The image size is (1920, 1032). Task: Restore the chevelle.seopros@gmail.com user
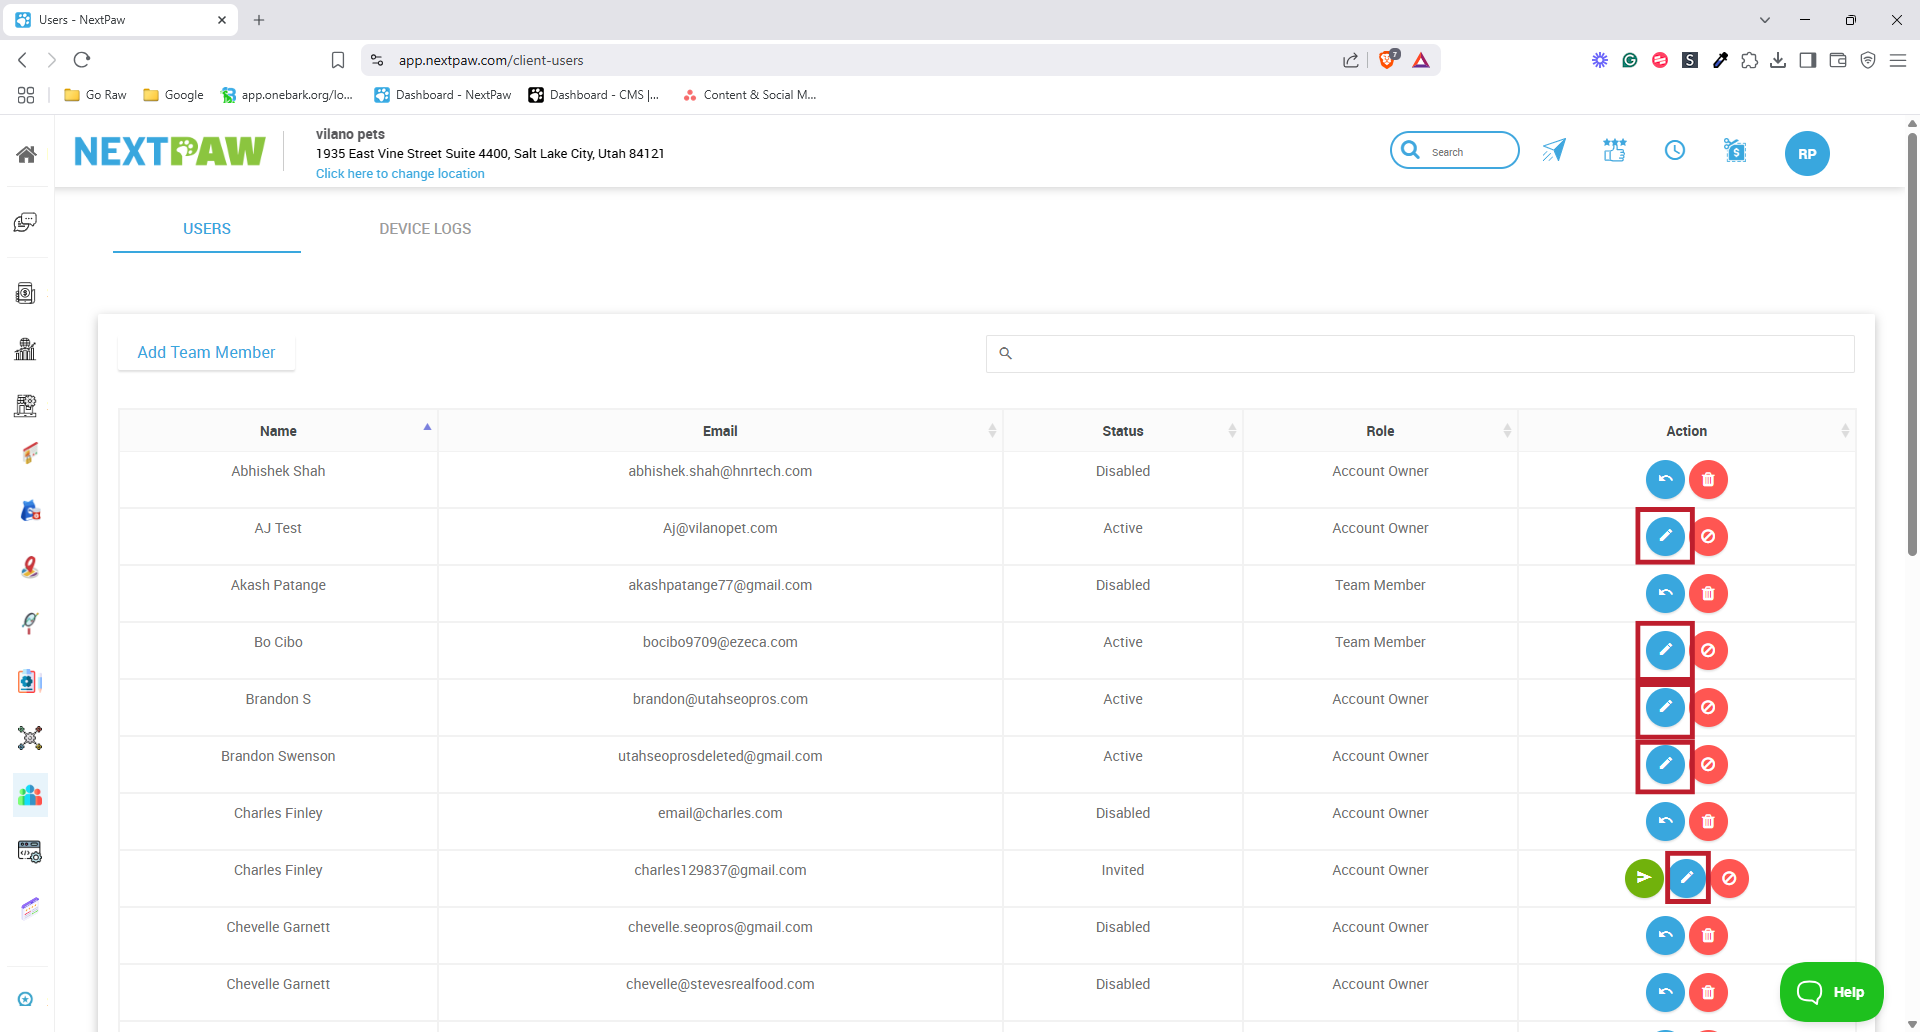point(1665,935)
